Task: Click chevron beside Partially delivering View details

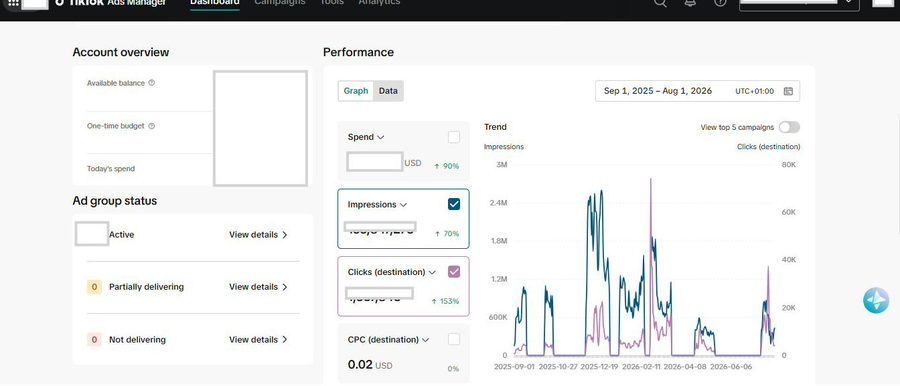Action: [285, 287]
